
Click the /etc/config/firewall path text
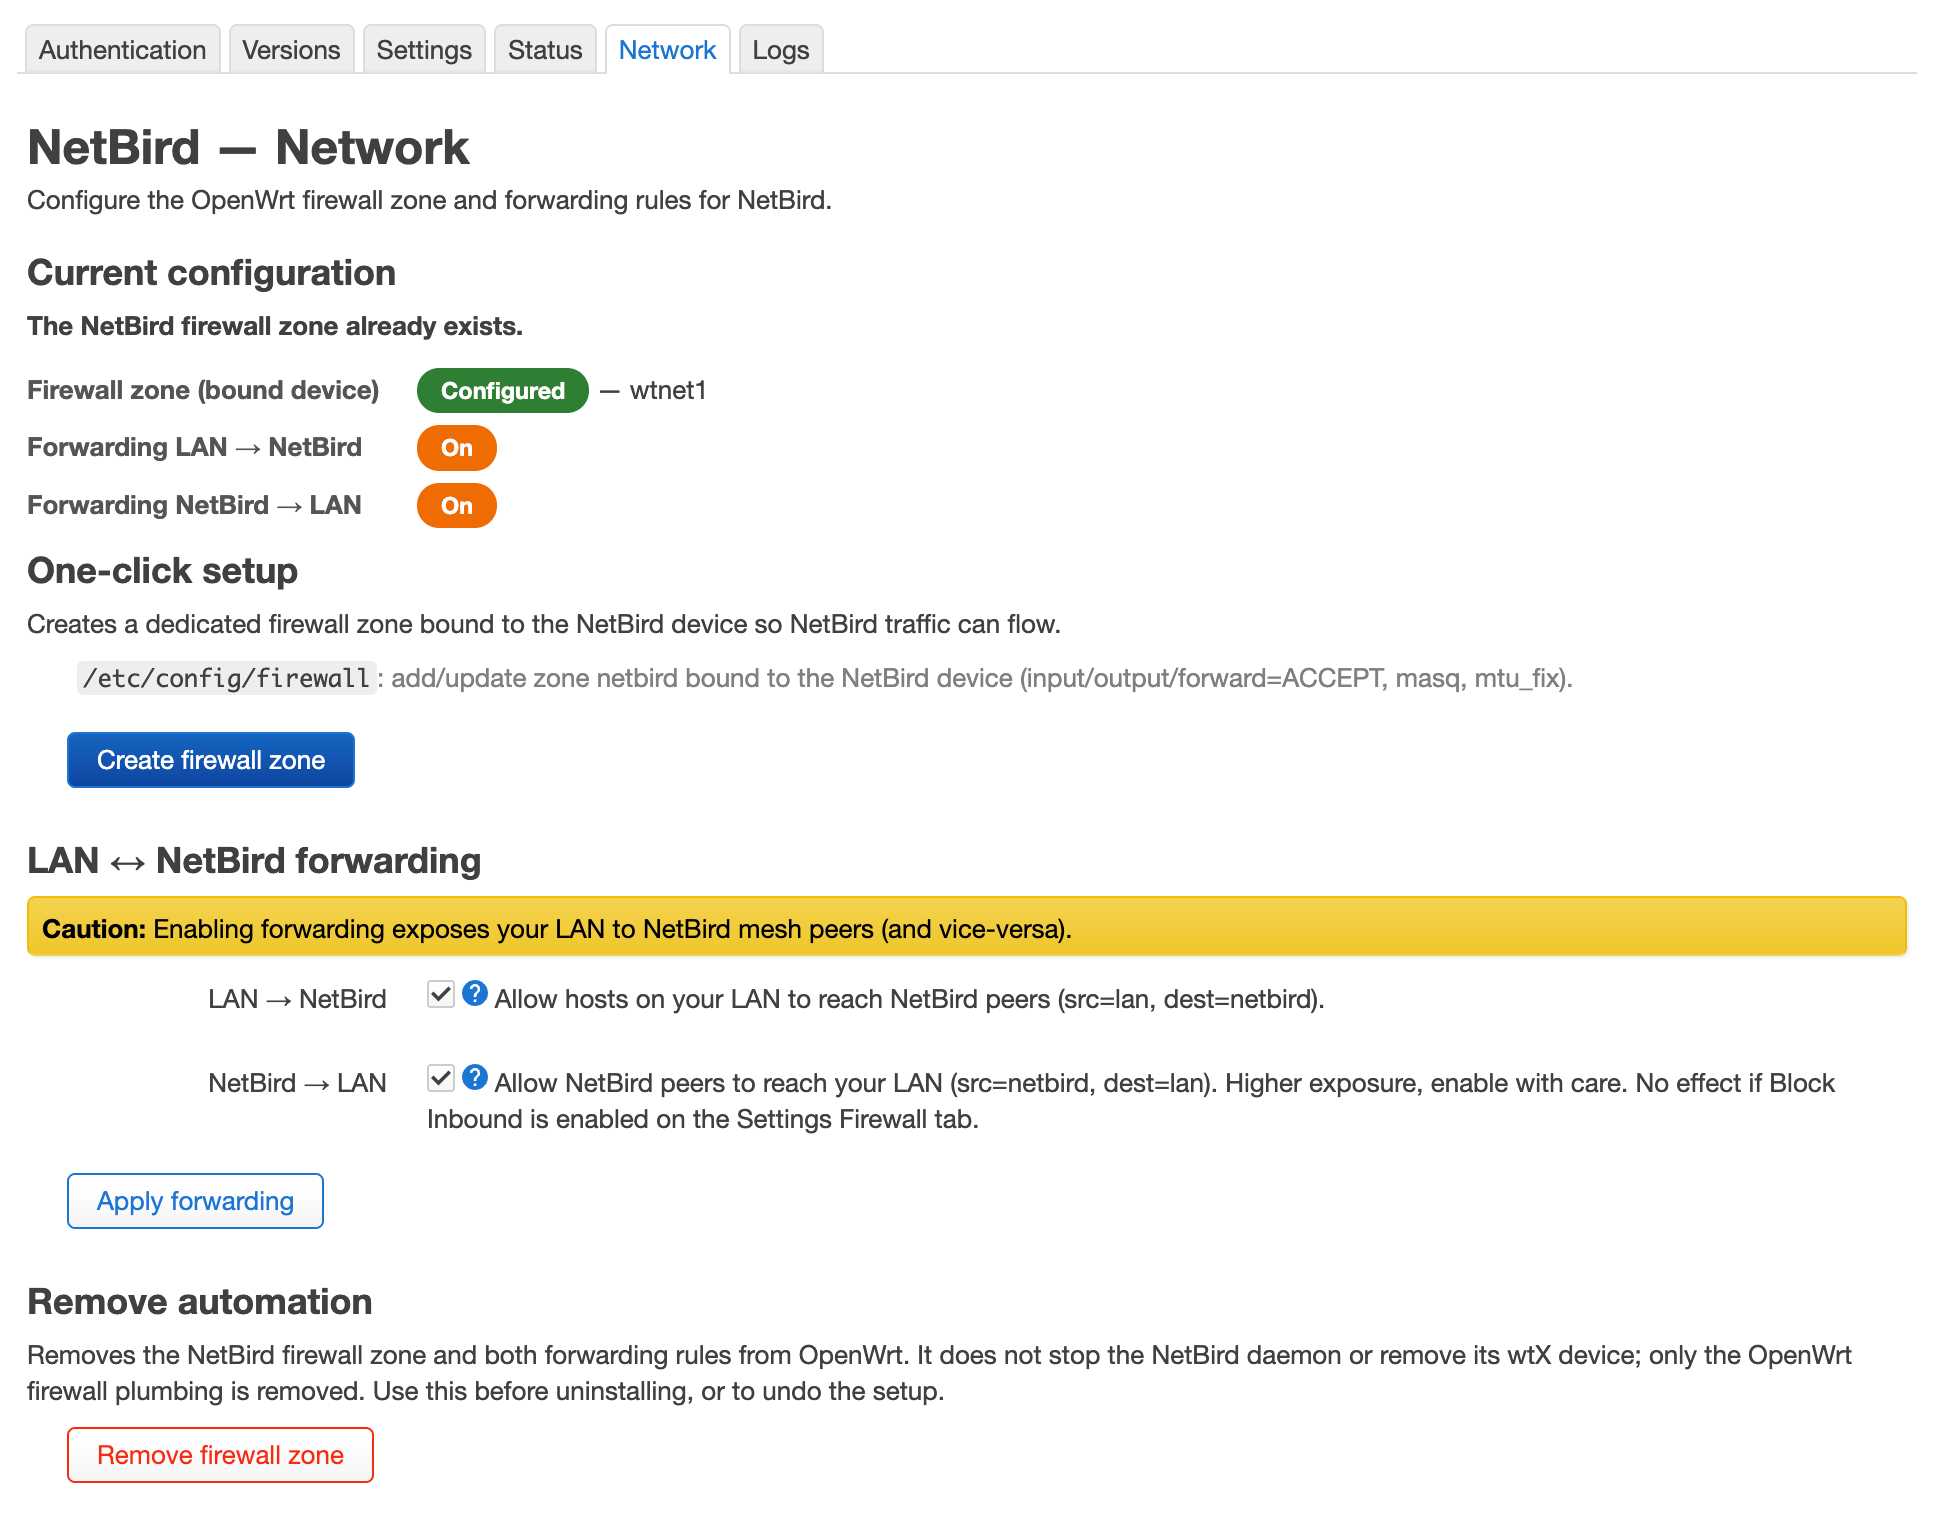[227, 678]
